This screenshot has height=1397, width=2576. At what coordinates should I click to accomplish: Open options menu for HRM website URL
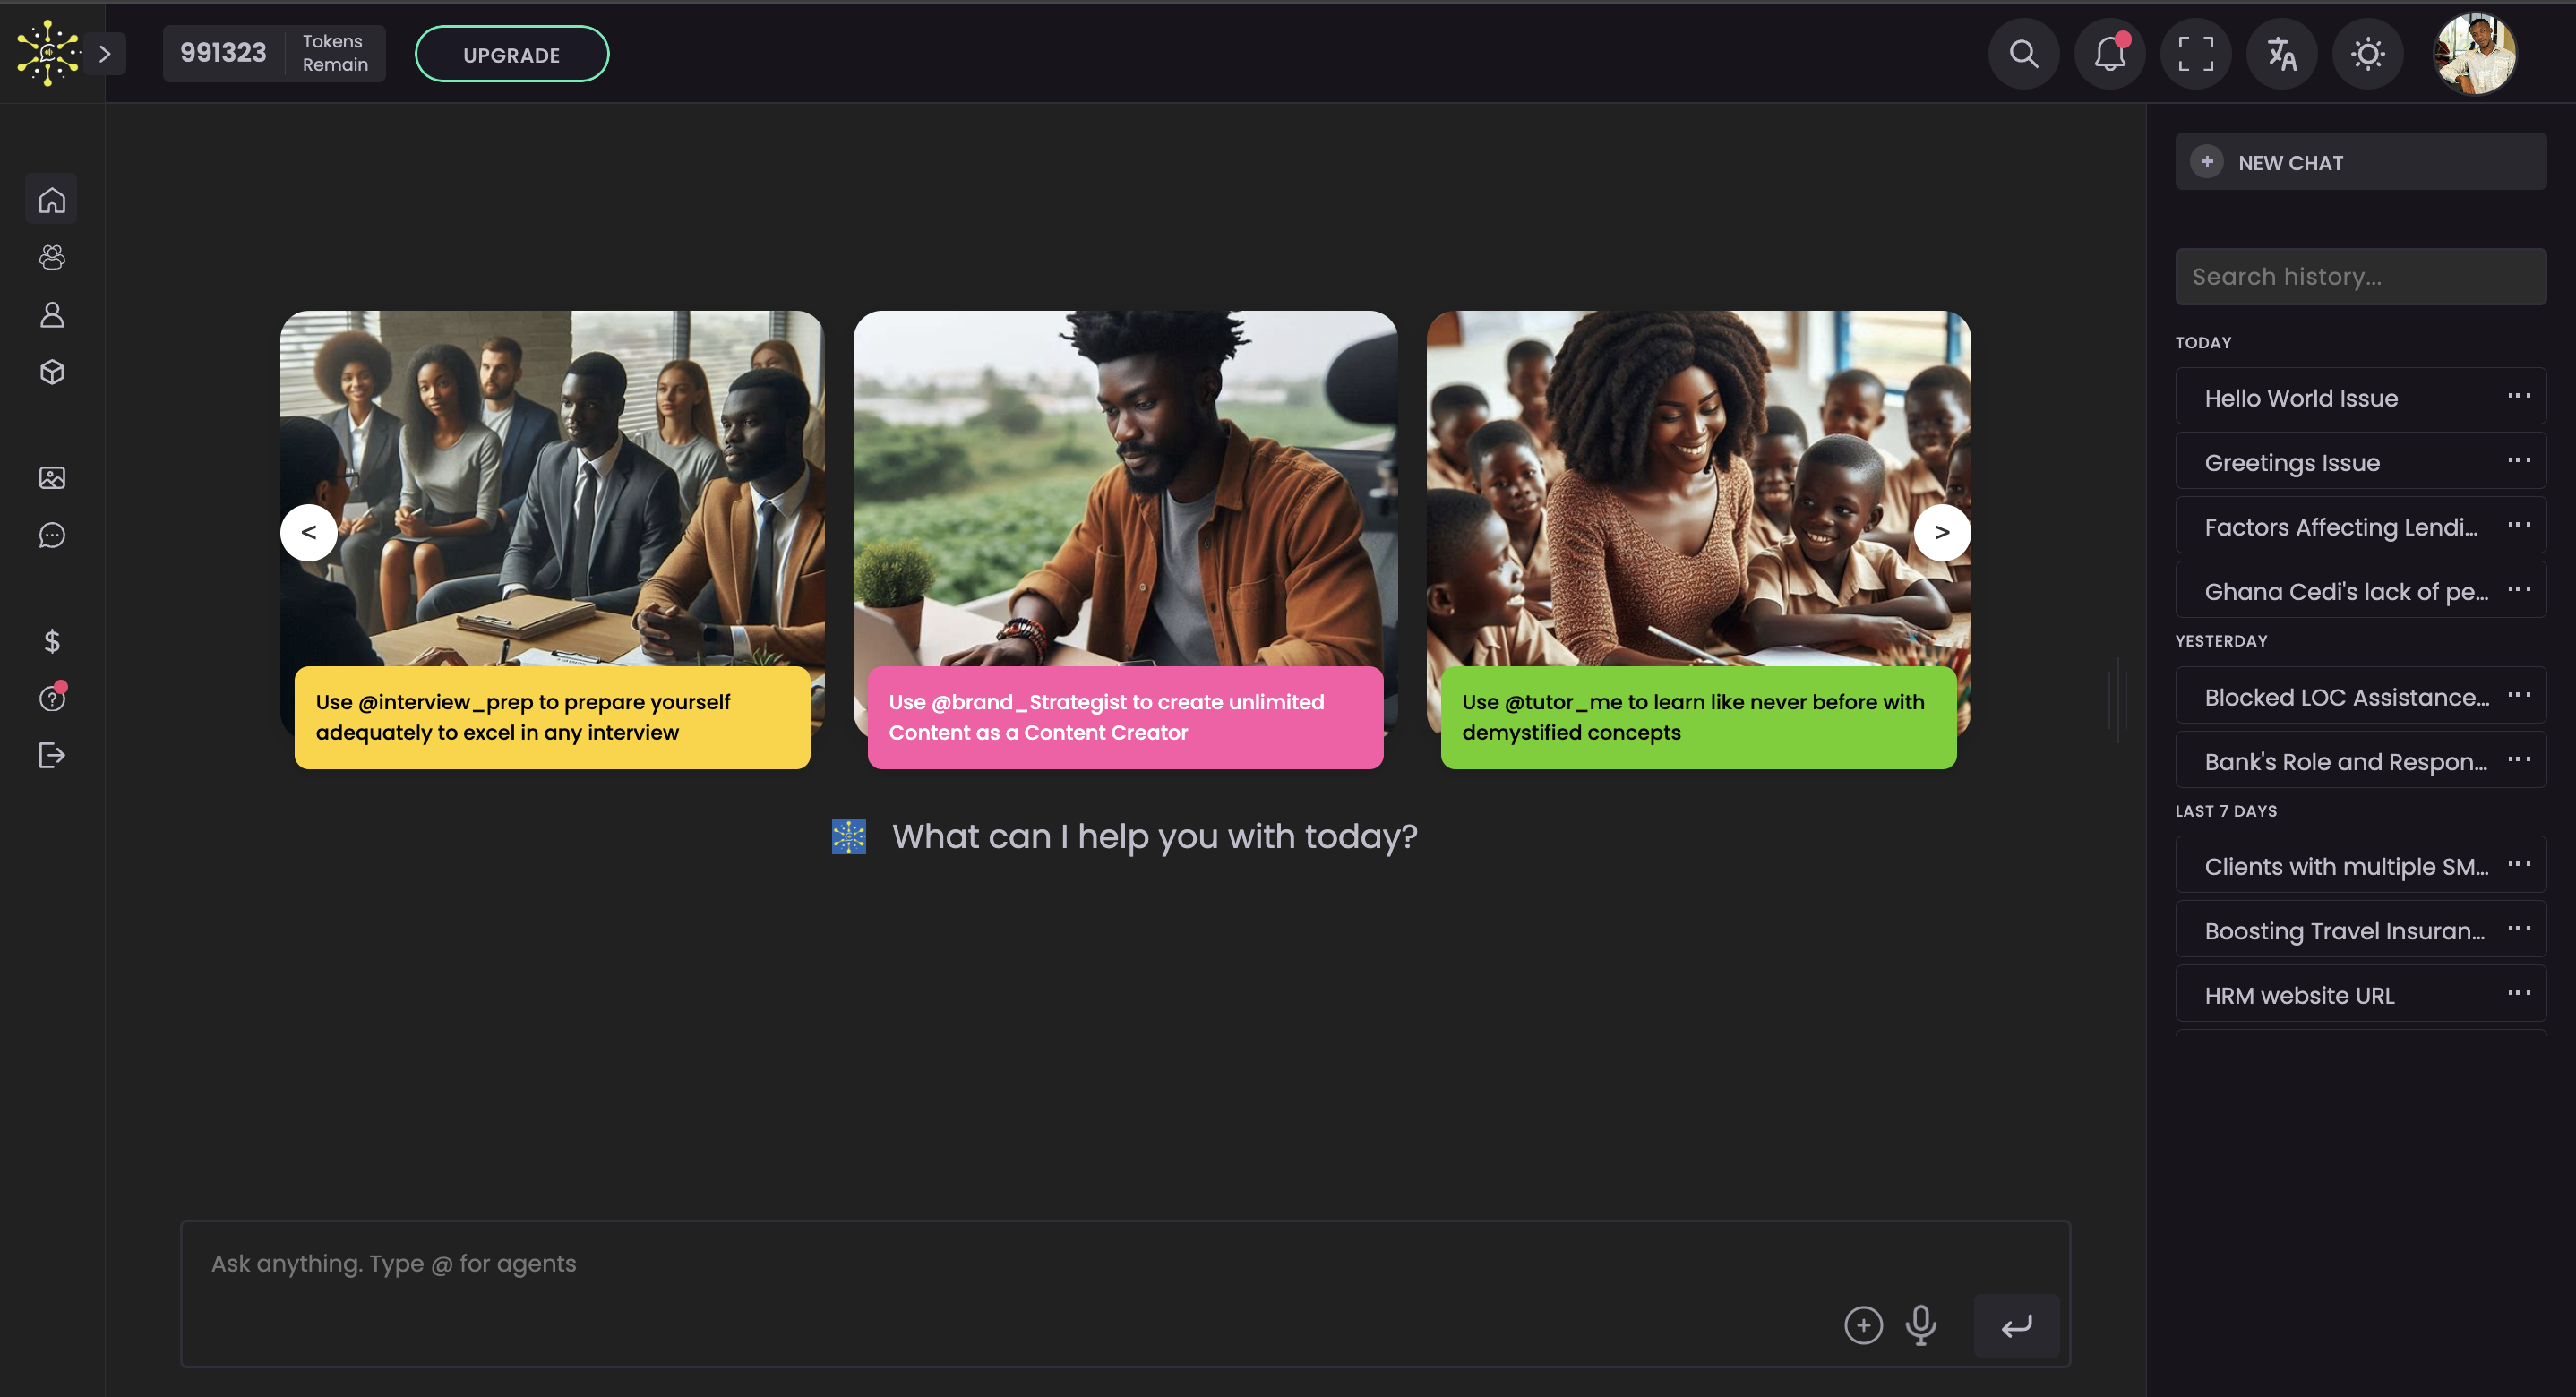(2518, 993)
